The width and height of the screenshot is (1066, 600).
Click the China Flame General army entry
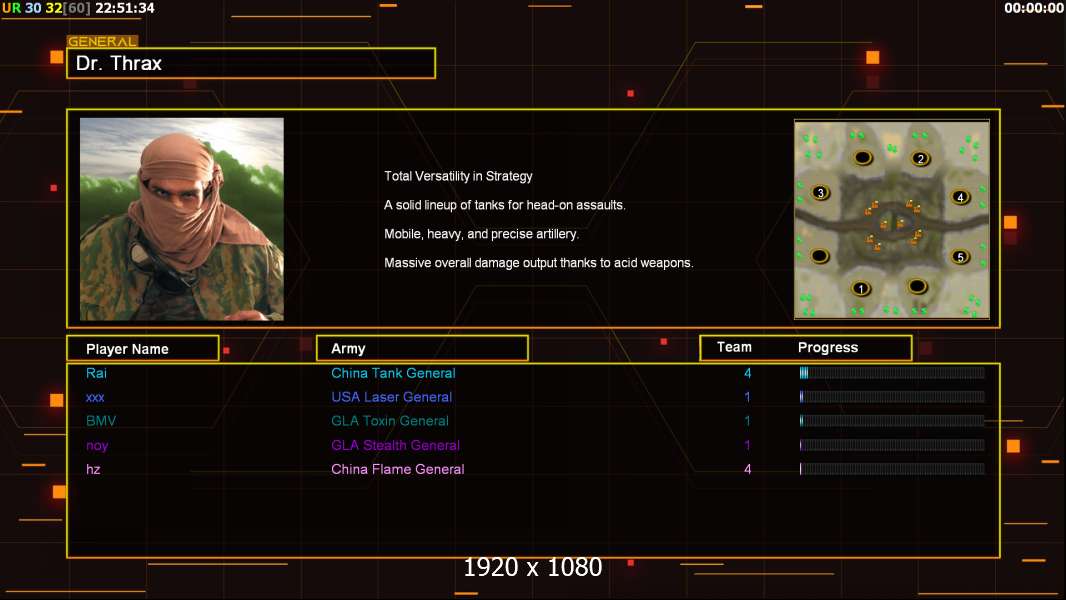398,470
